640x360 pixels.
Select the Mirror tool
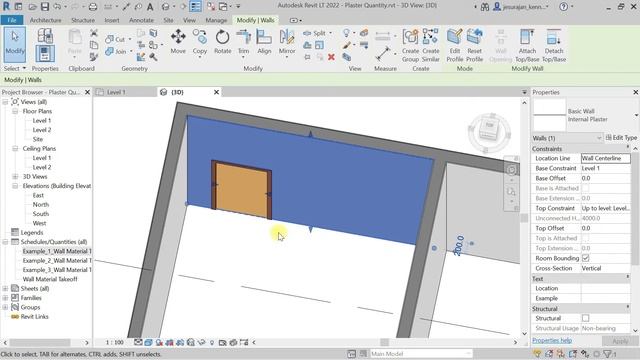tap(287, 41)
